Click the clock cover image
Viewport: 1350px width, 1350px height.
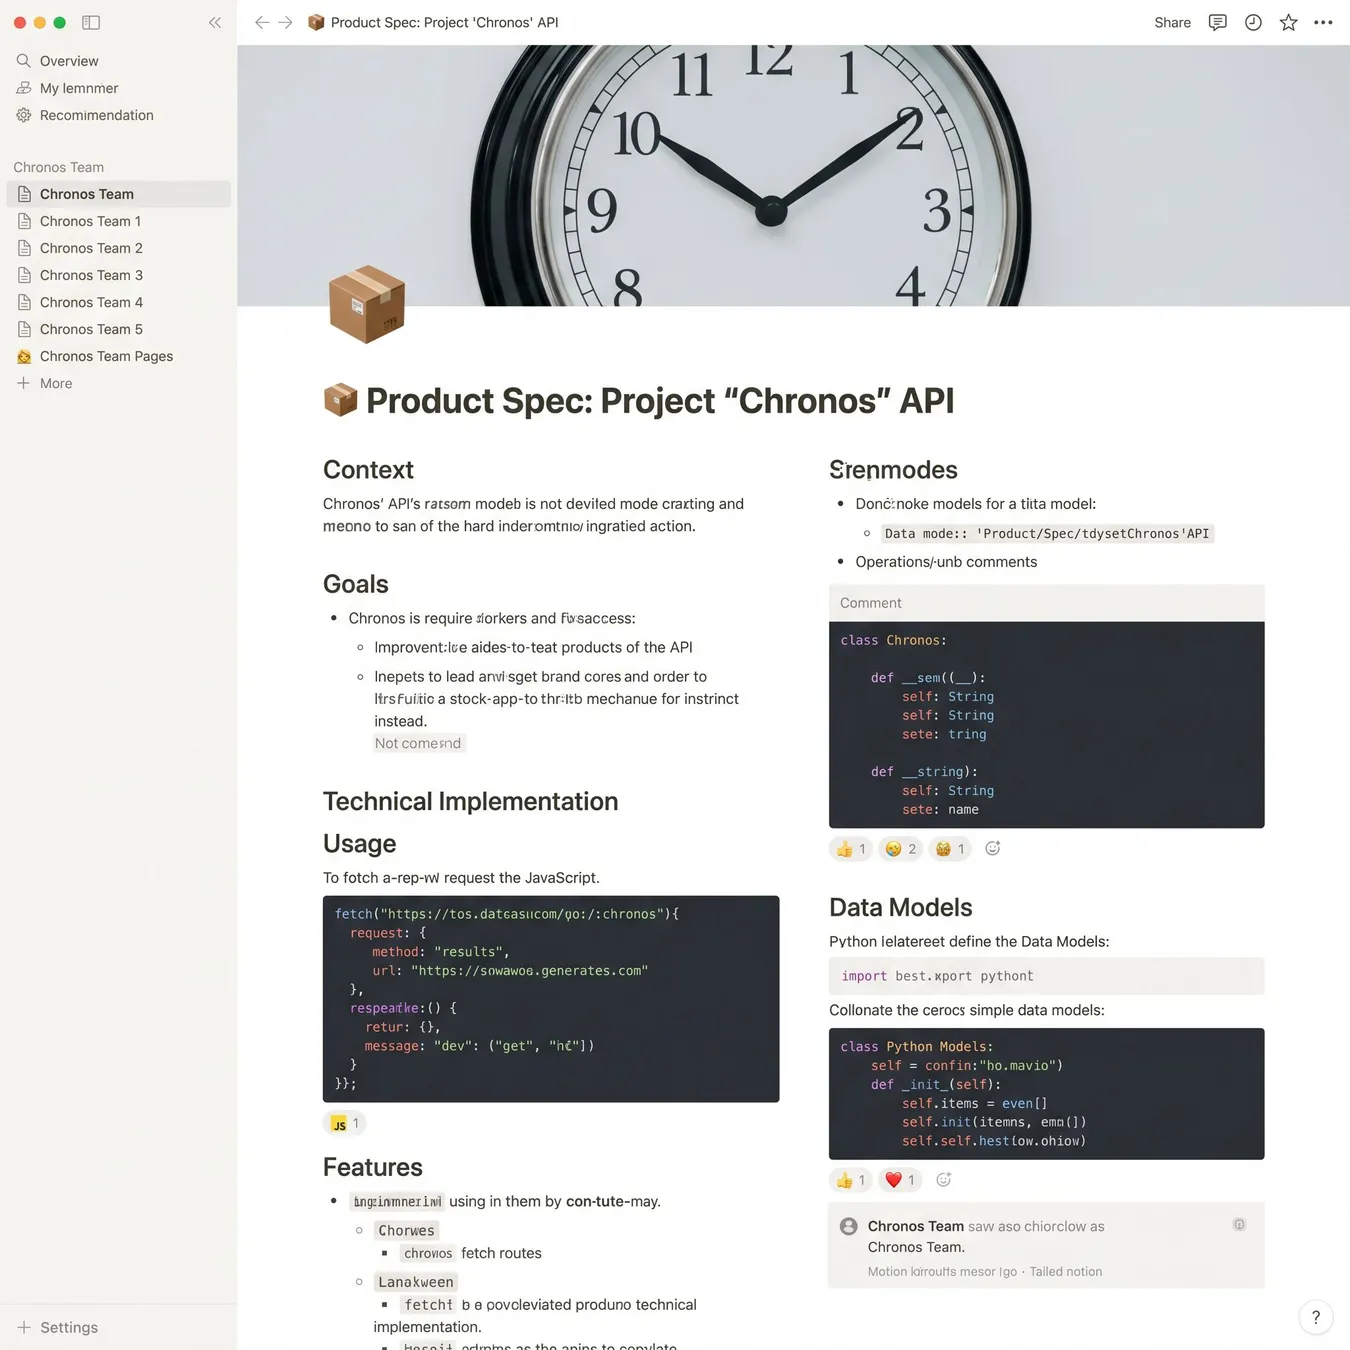pos(793,175)
